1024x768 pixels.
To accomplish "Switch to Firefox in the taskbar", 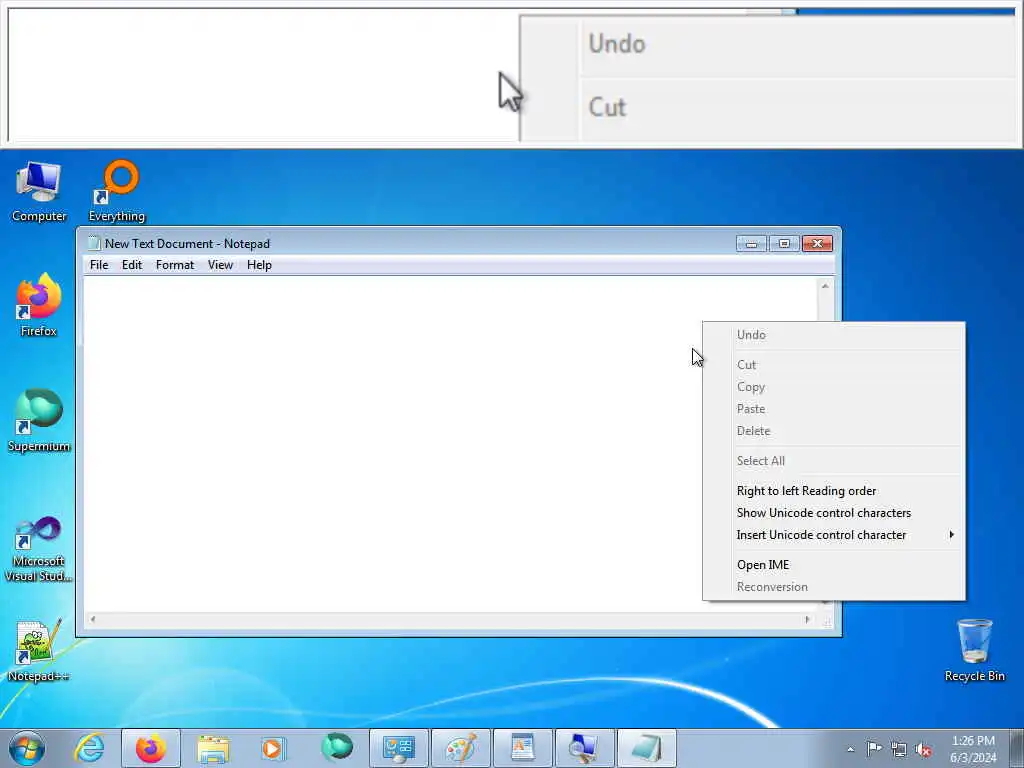I will pyautogui.click(x=151, y=748).
